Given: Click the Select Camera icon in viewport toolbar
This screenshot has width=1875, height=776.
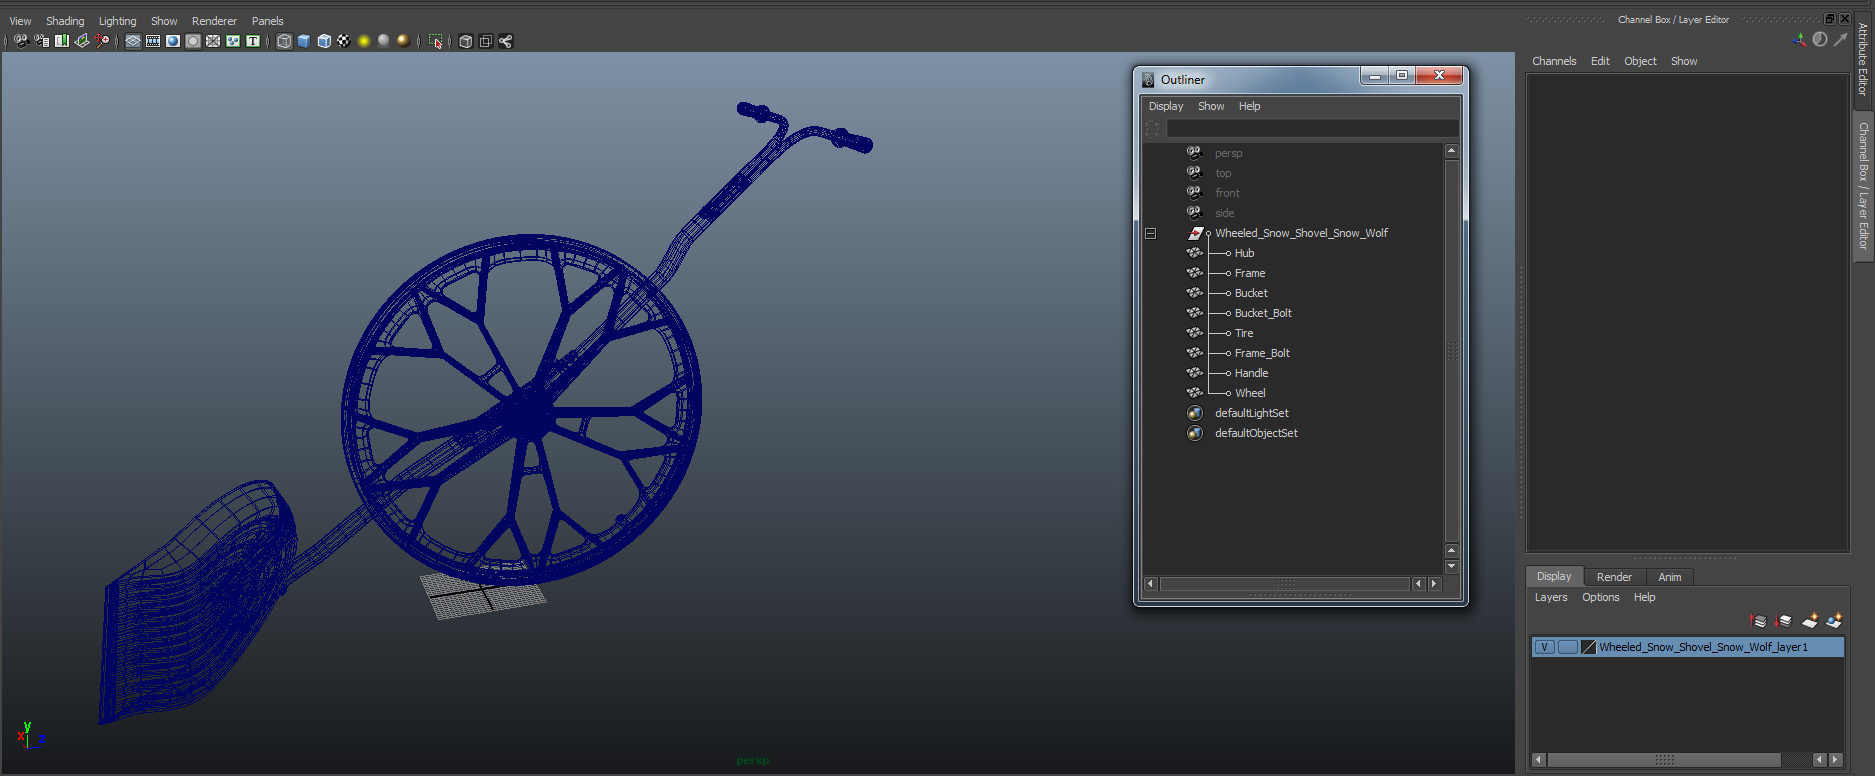Looking at the screenshot, I should pyautogui.click(x=21, y=41).
